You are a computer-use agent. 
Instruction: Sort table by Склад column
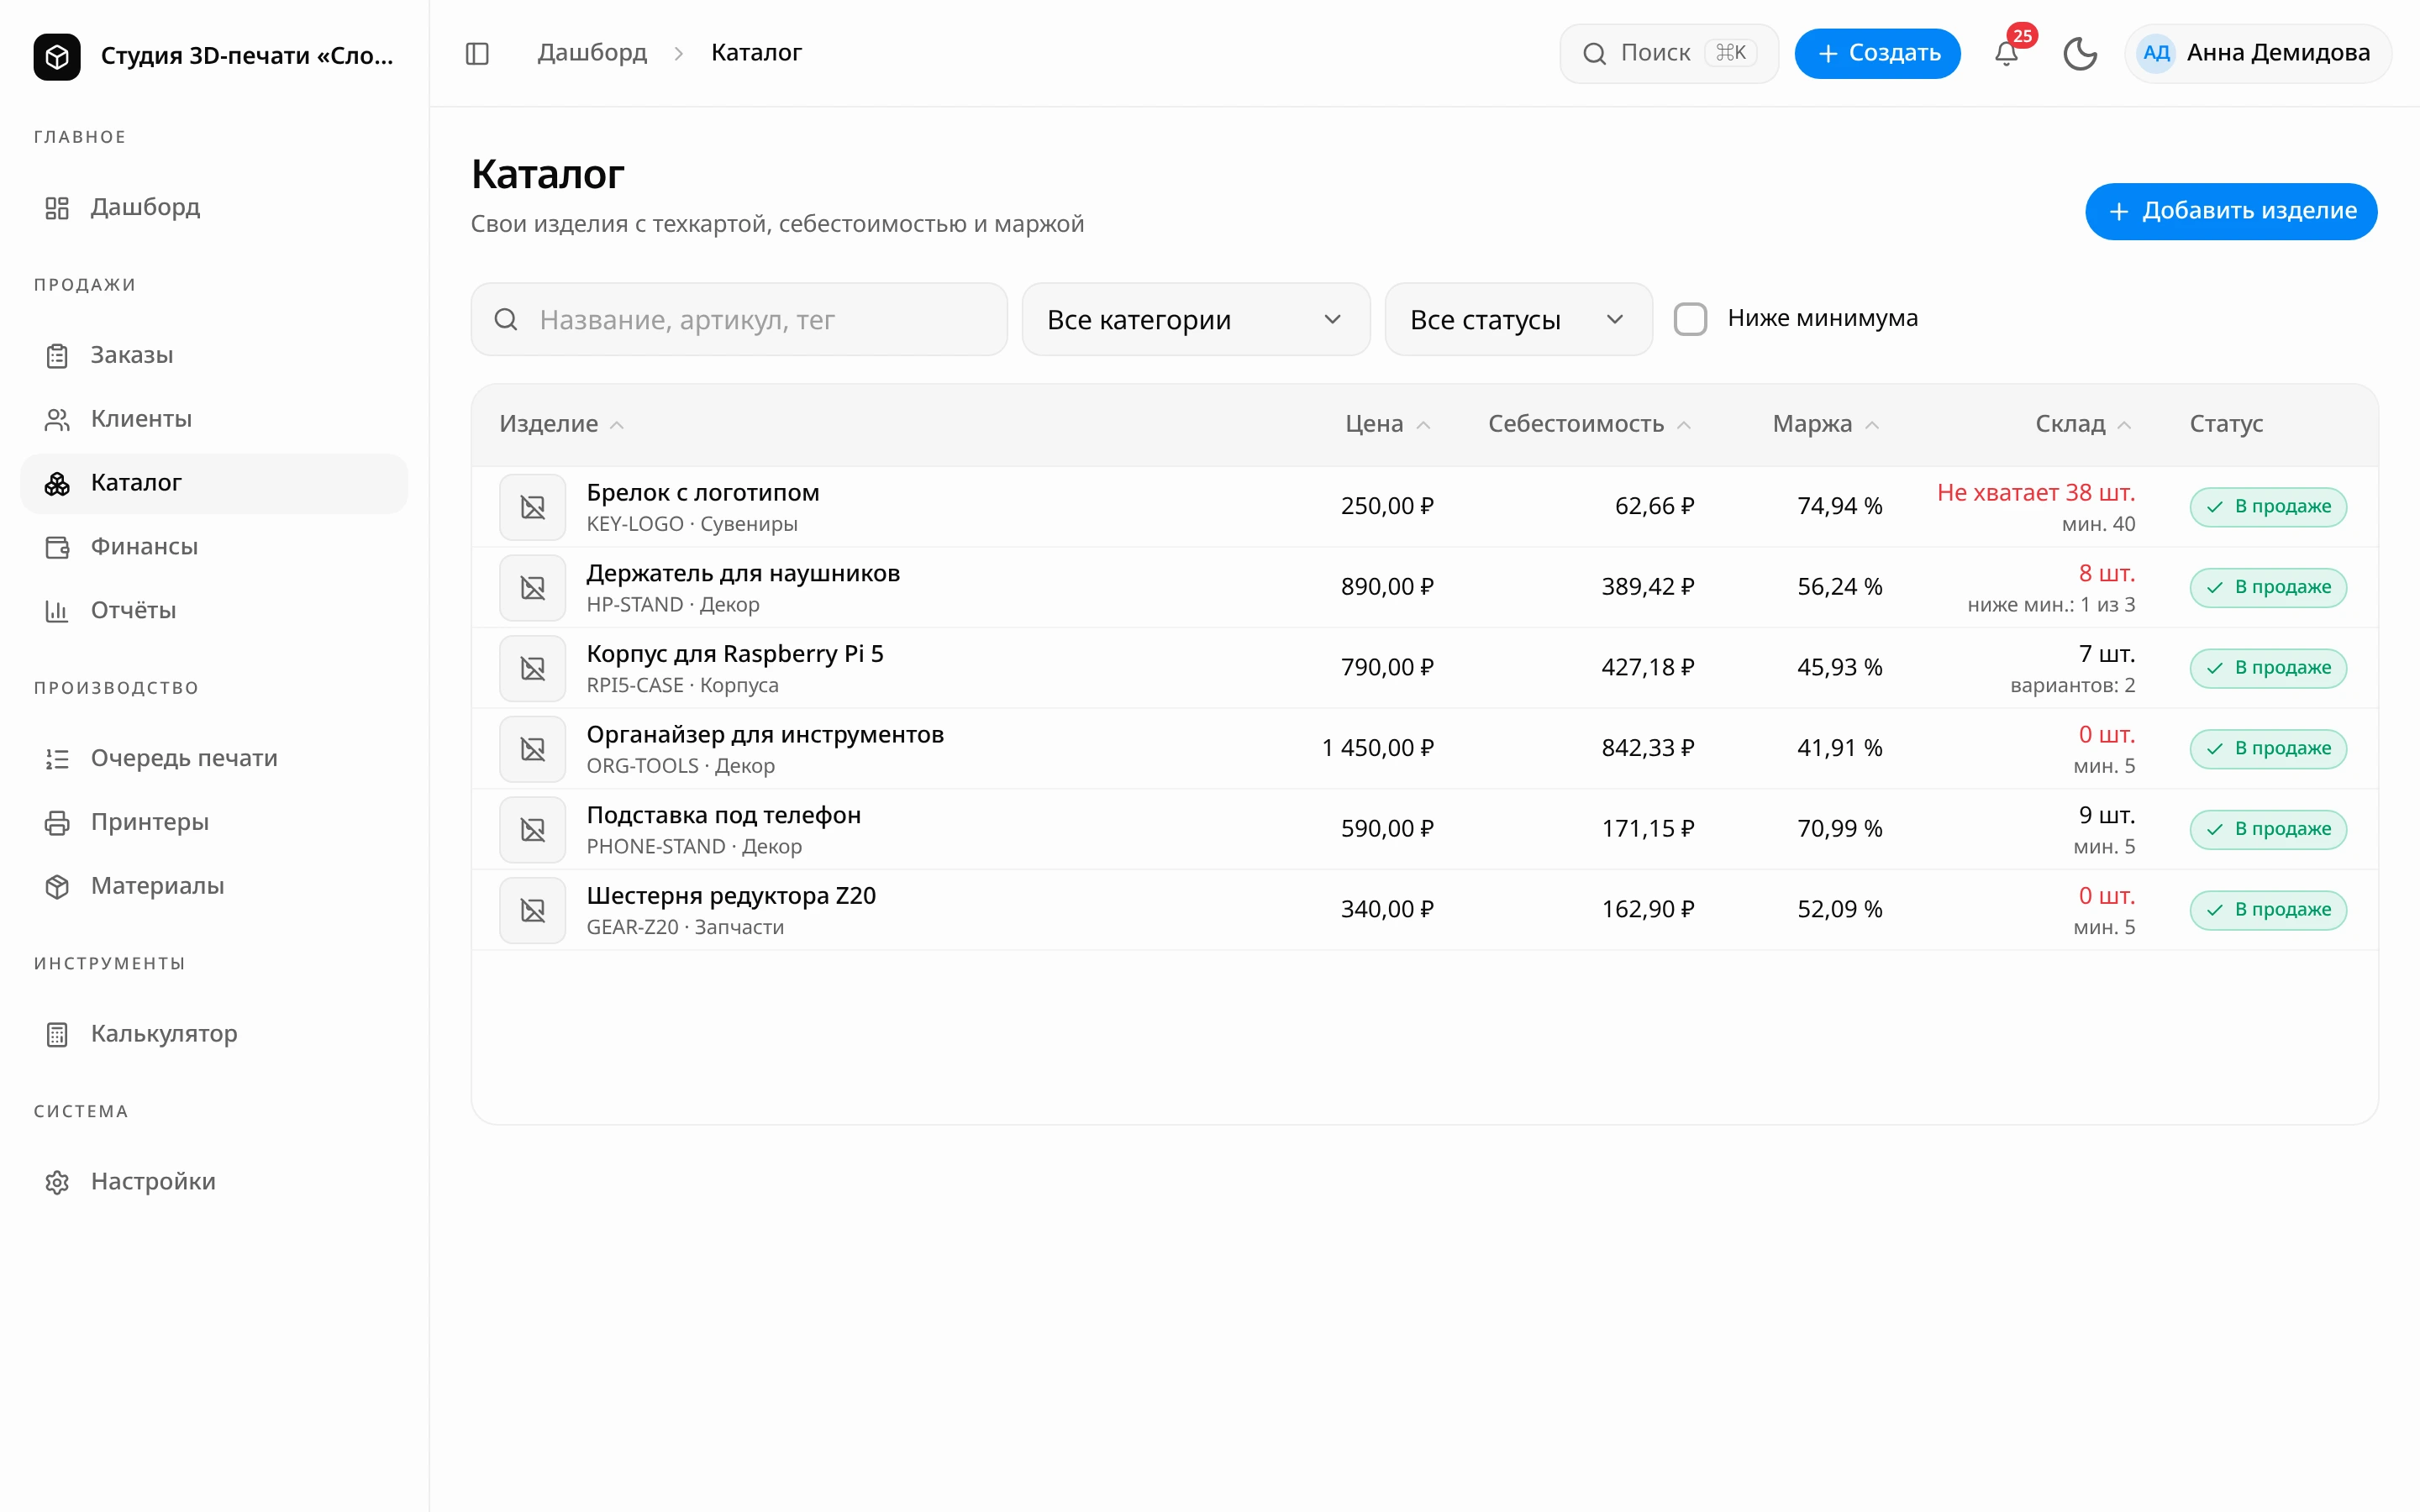(x=2083, y=424)
